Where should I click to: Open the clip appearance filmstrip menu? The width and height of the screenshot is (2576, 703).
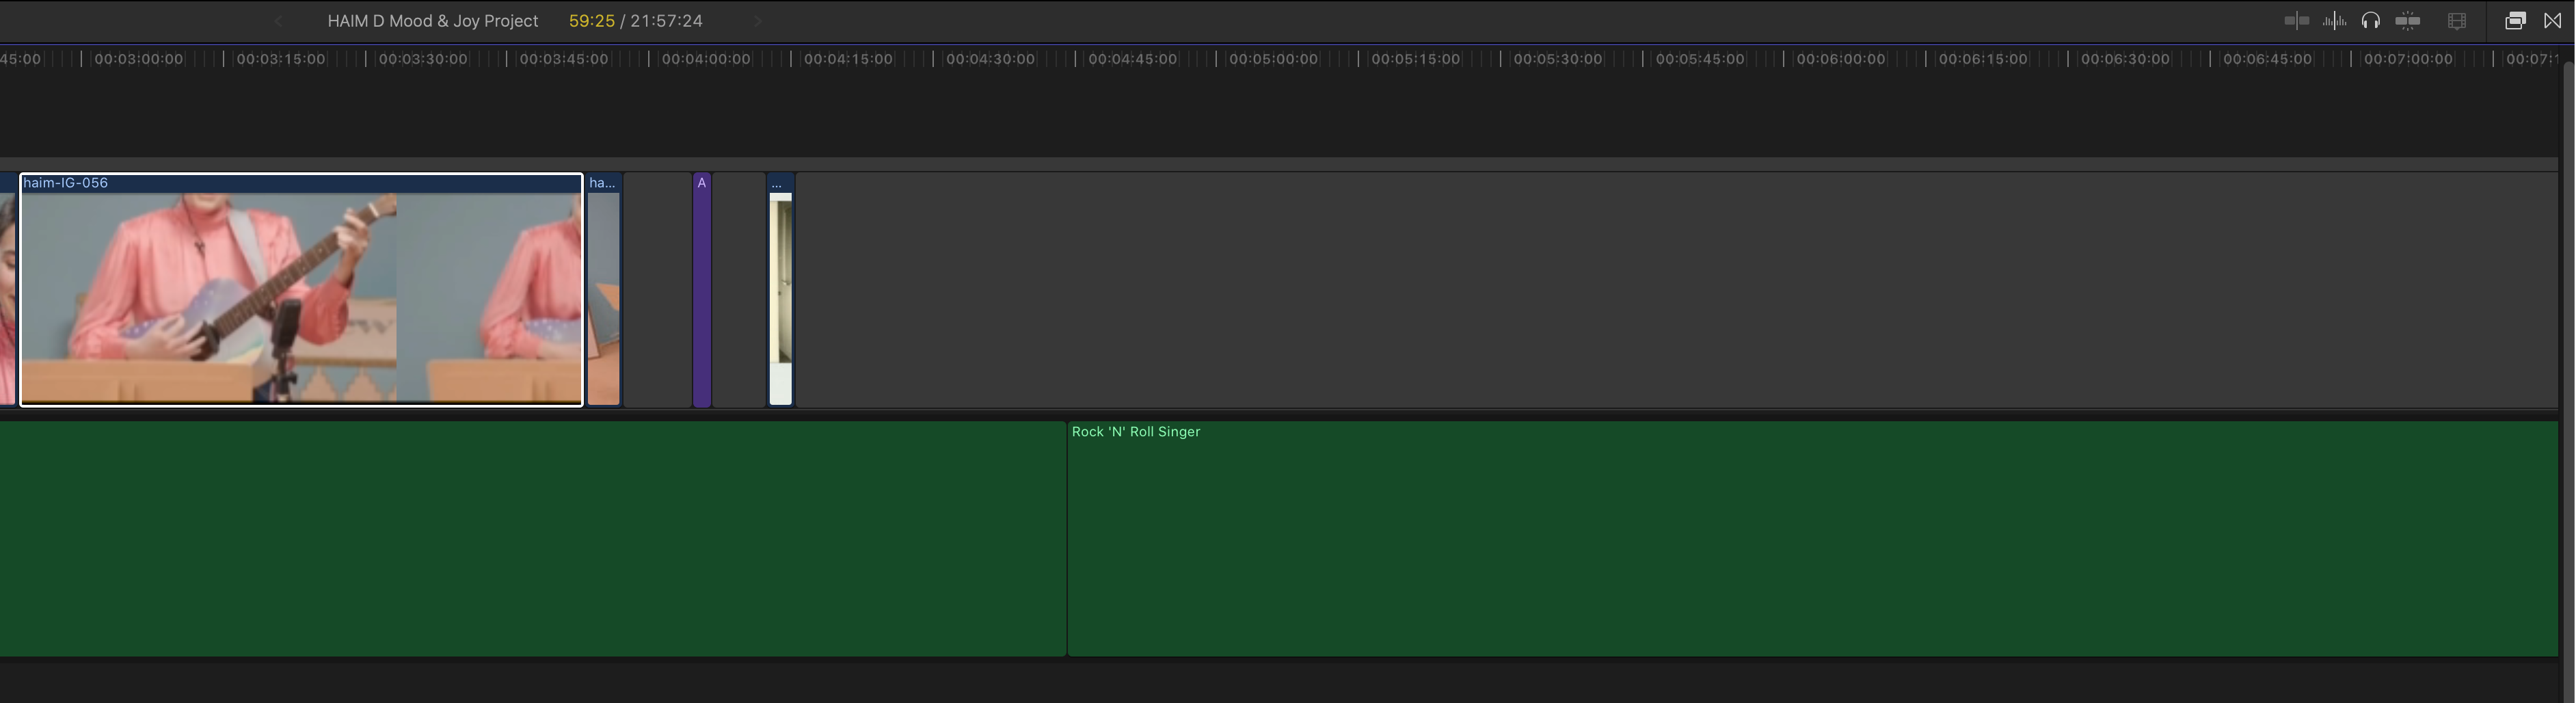2457,21
